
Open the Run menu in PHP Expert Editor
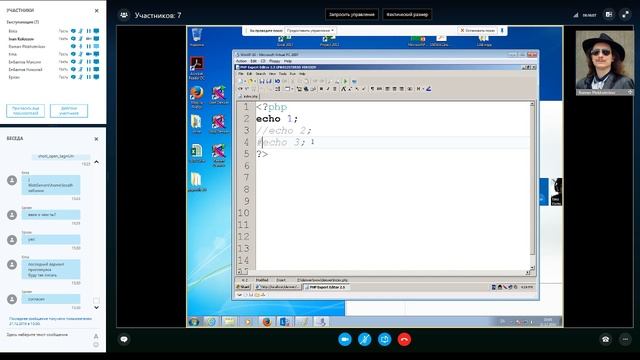[293, 74]
